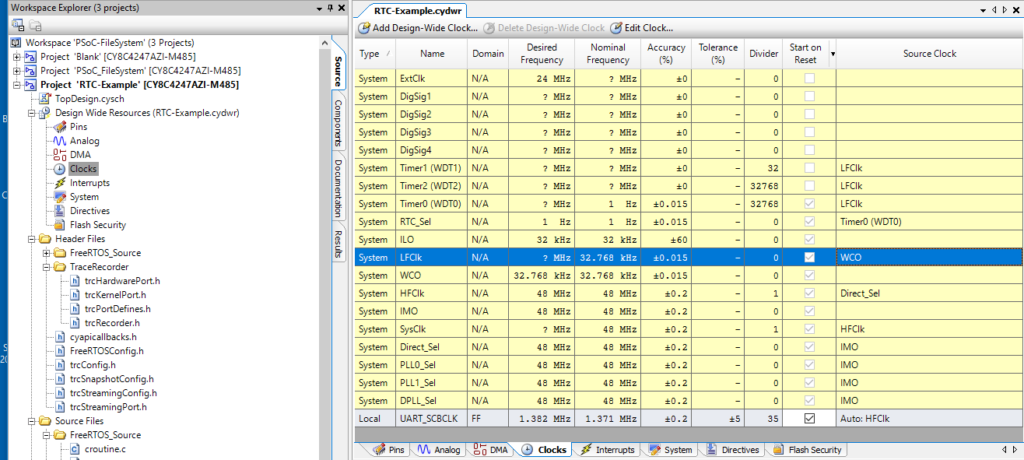Screen dimensions: 1024x460
Task: Open Interrupts in the project tree
Action: tap(89, 183)
